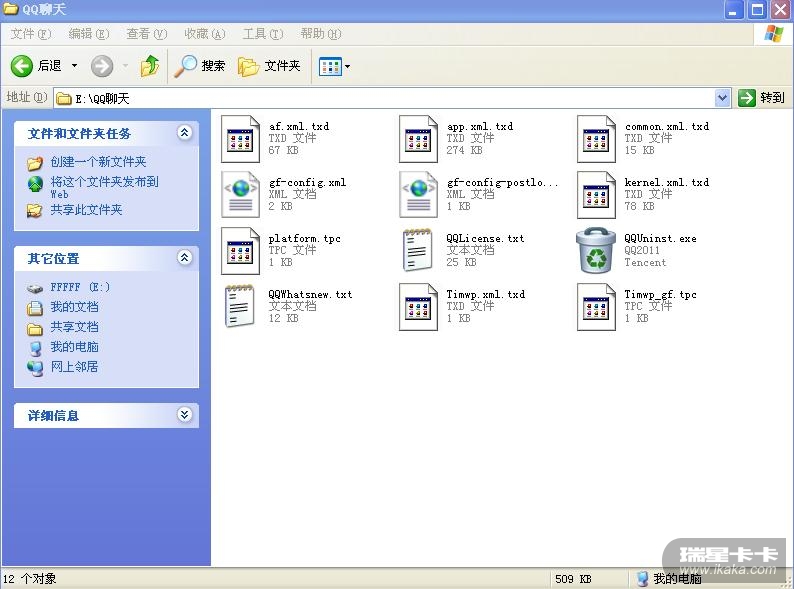This screenshot has width=794, height=589.
Task: Maximize the QQ聊天 window
Action: pos(758,9)
